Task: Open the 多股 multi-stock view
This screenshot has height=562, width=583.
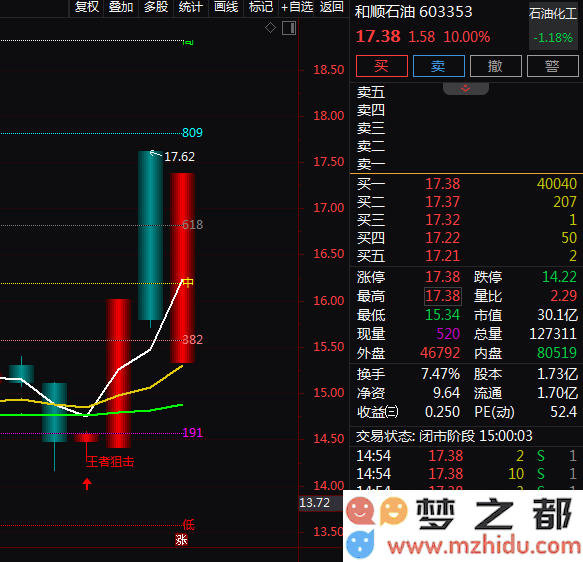Action: pos(156,7)
